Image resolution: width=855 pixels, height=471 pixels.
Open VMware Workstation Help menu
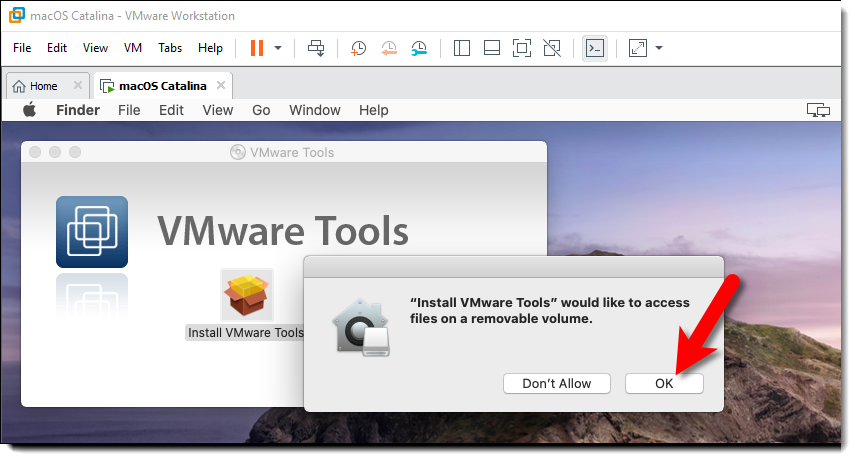point(210,48)
